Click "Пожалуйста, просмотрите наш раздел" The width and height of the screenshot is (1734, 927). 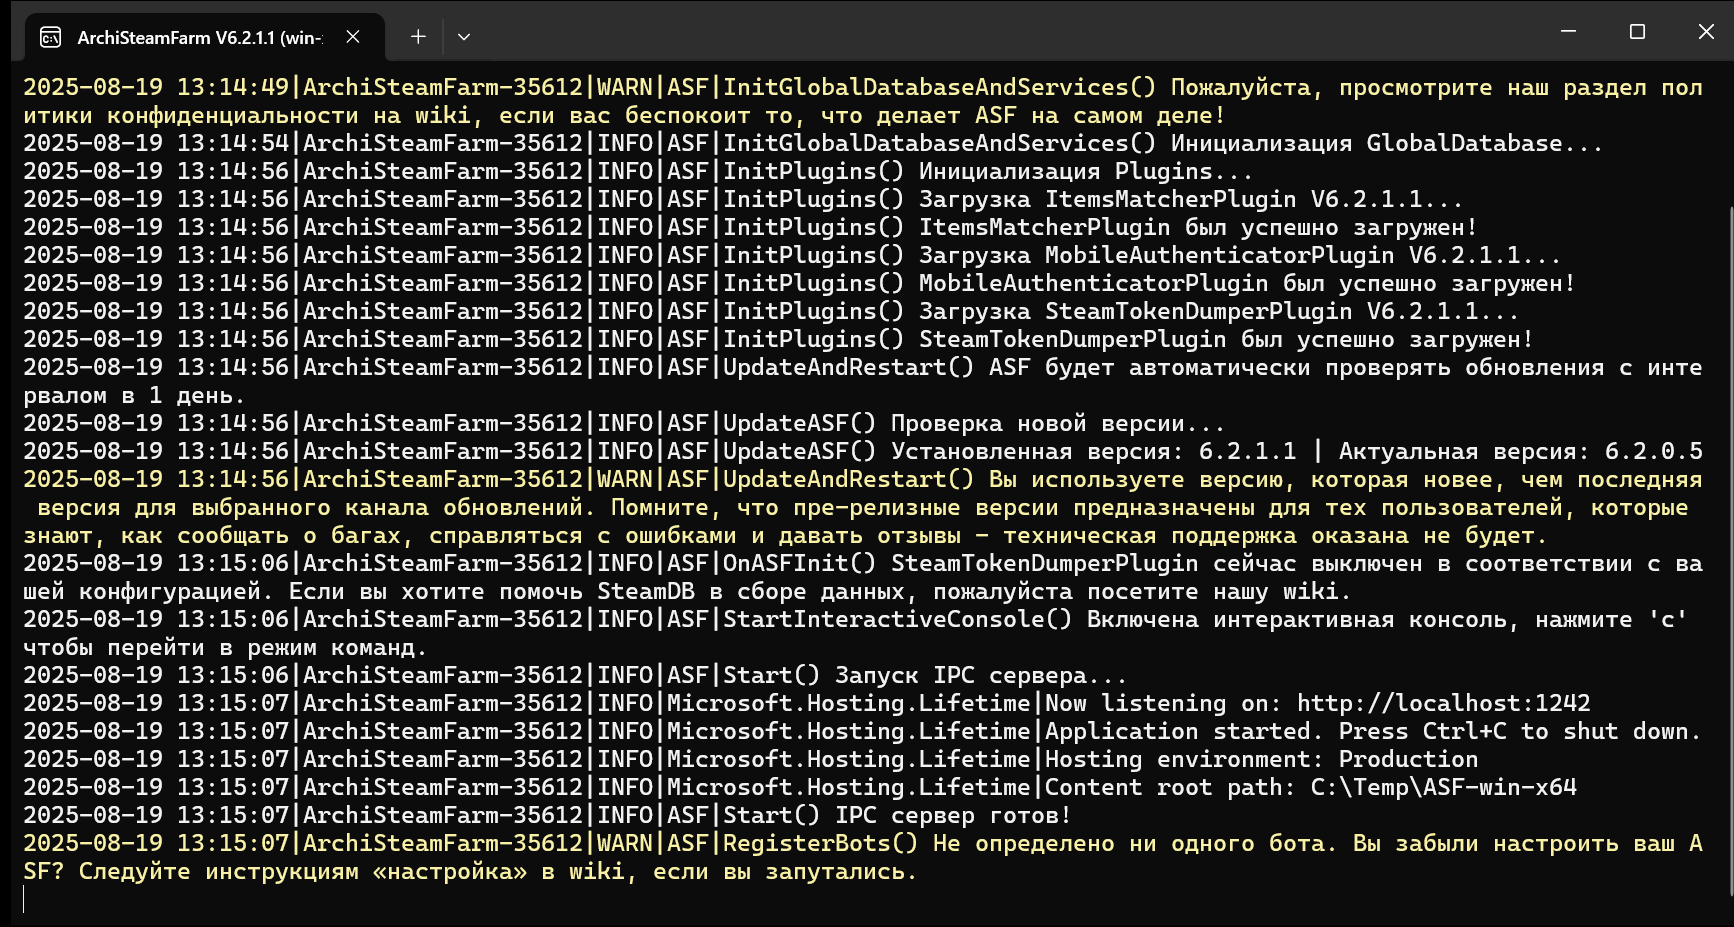tap(1409, 88)
